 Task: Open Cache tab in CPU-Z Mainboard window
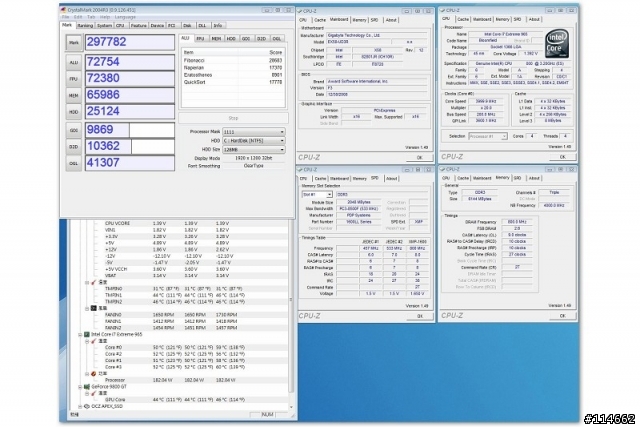pyautogui.click(x=320, y=20)
